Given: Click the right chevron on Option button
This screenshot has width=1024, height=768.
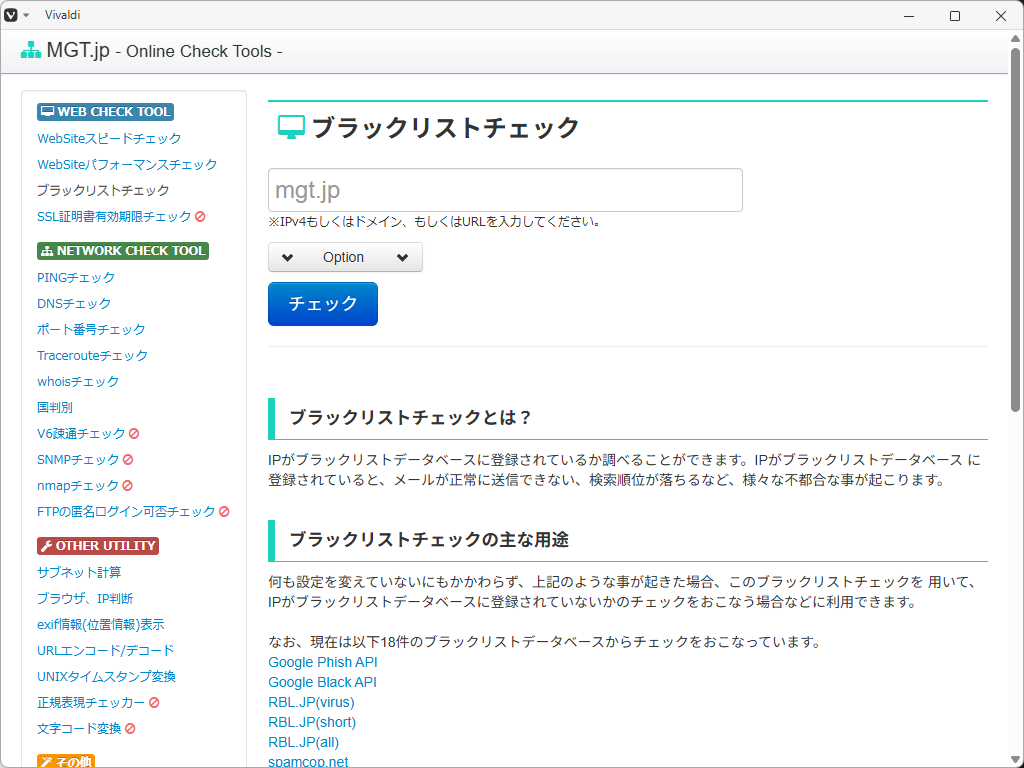Looking at the screenshot, I should (402, 257).
